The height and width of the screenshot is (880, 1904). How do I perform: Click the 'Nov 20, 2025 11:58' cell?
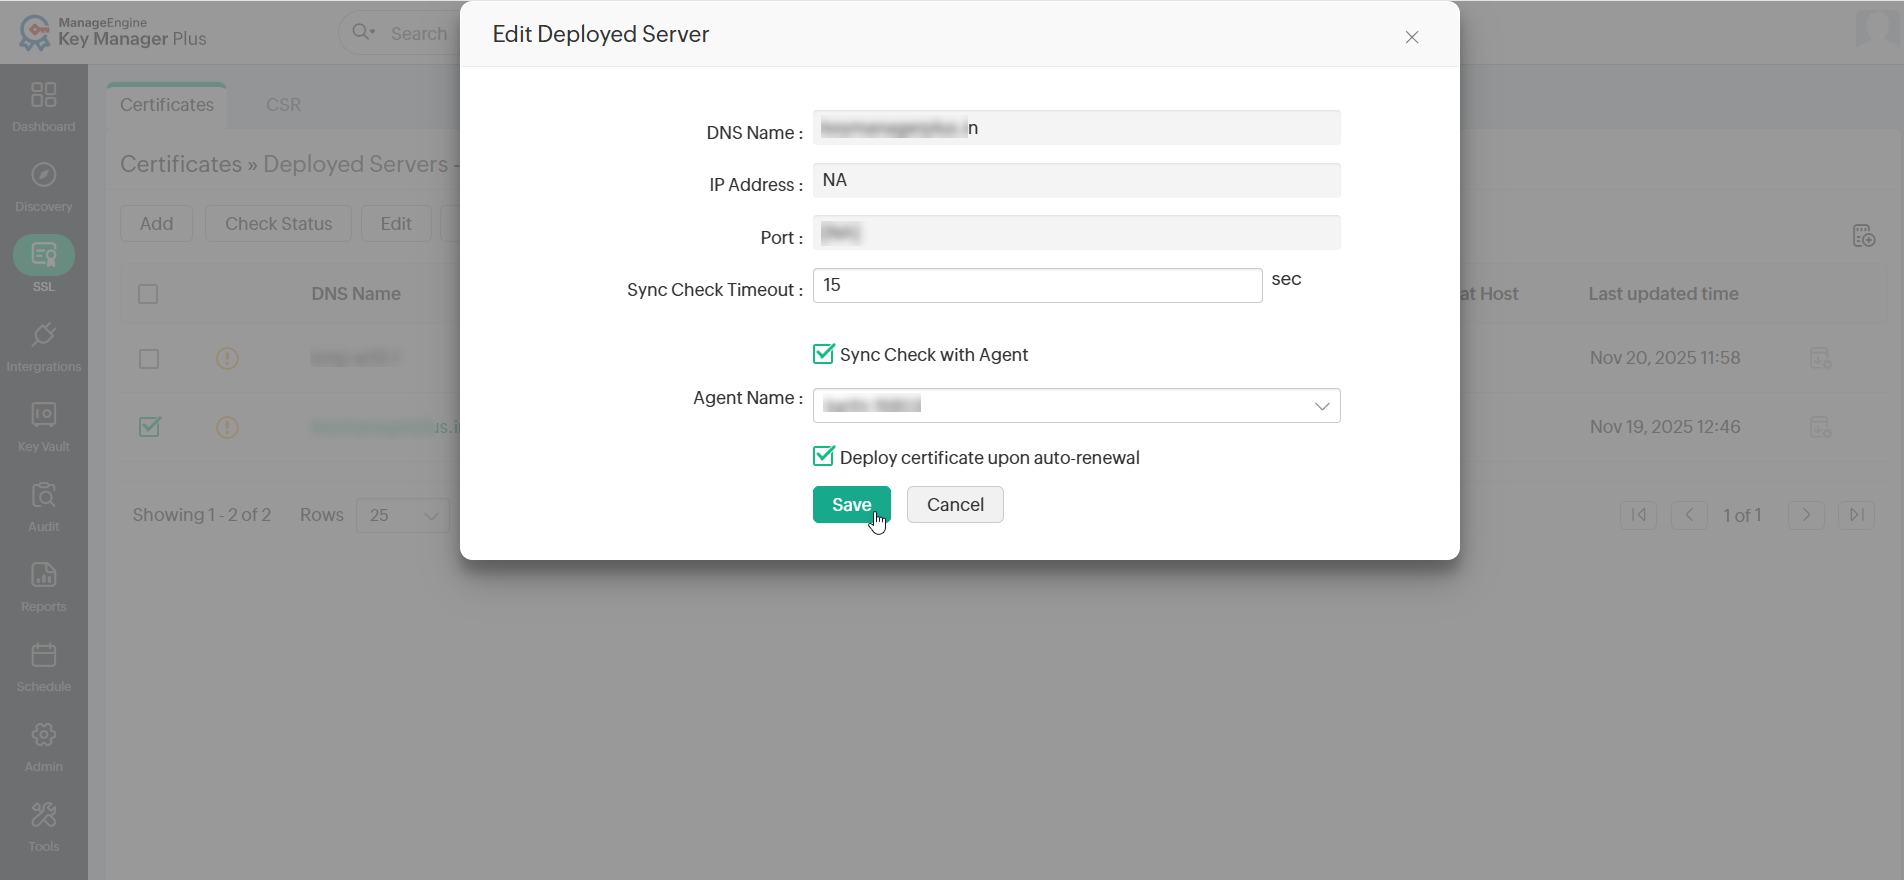(x=1665, y=358)
